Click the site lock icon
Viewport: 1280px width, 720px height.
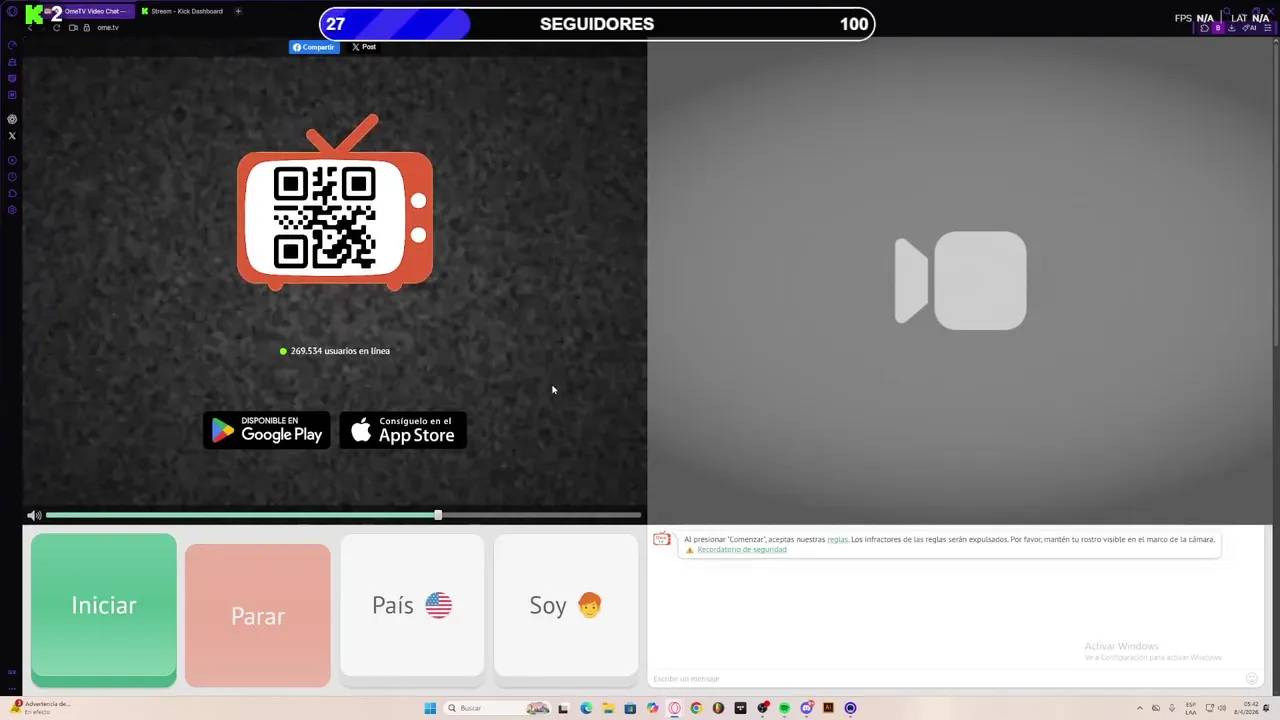(87, 28)
